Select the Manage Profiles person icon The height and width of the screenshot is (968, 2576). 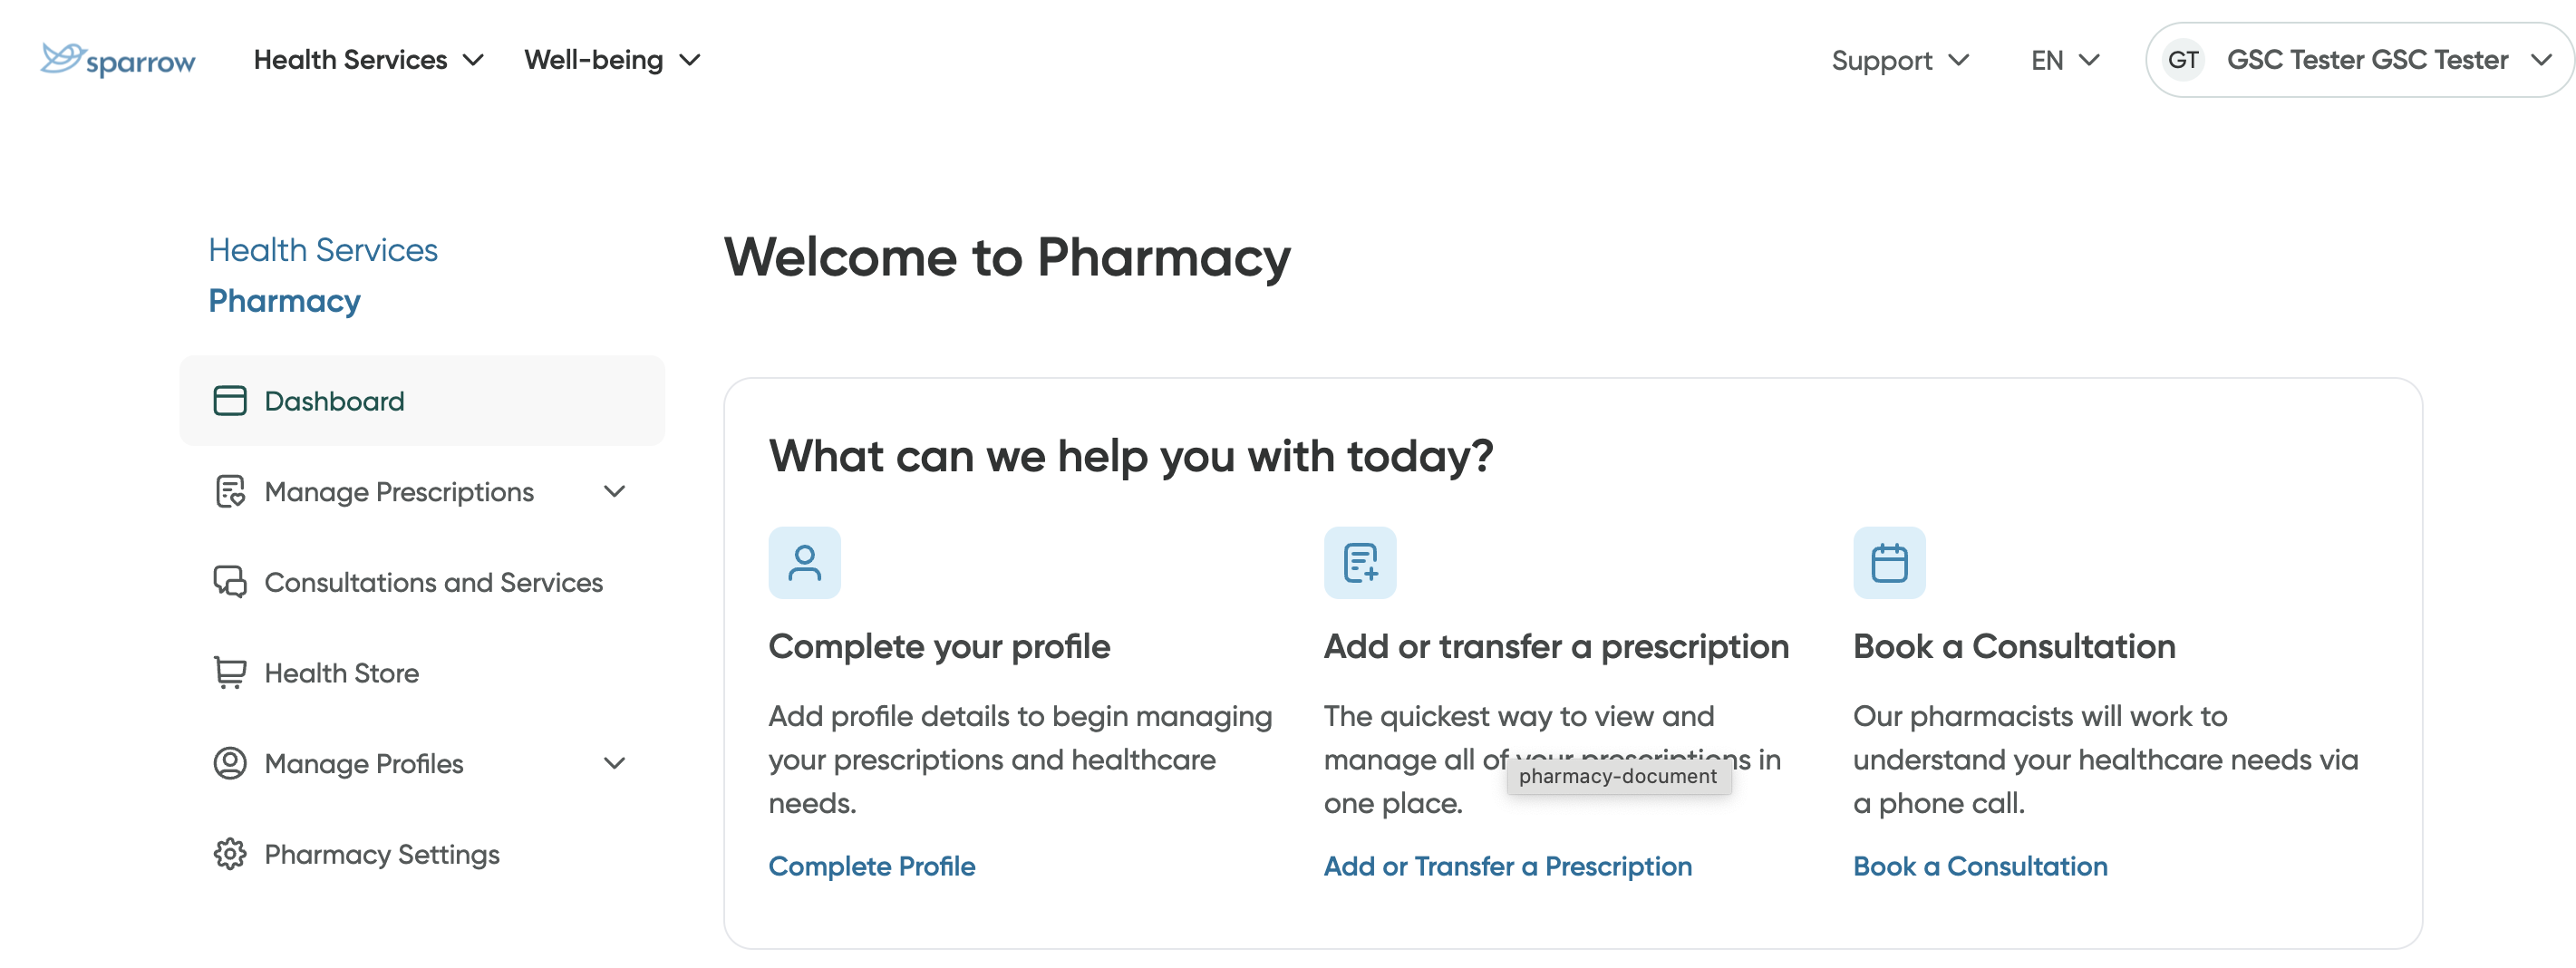pos(231,763)
